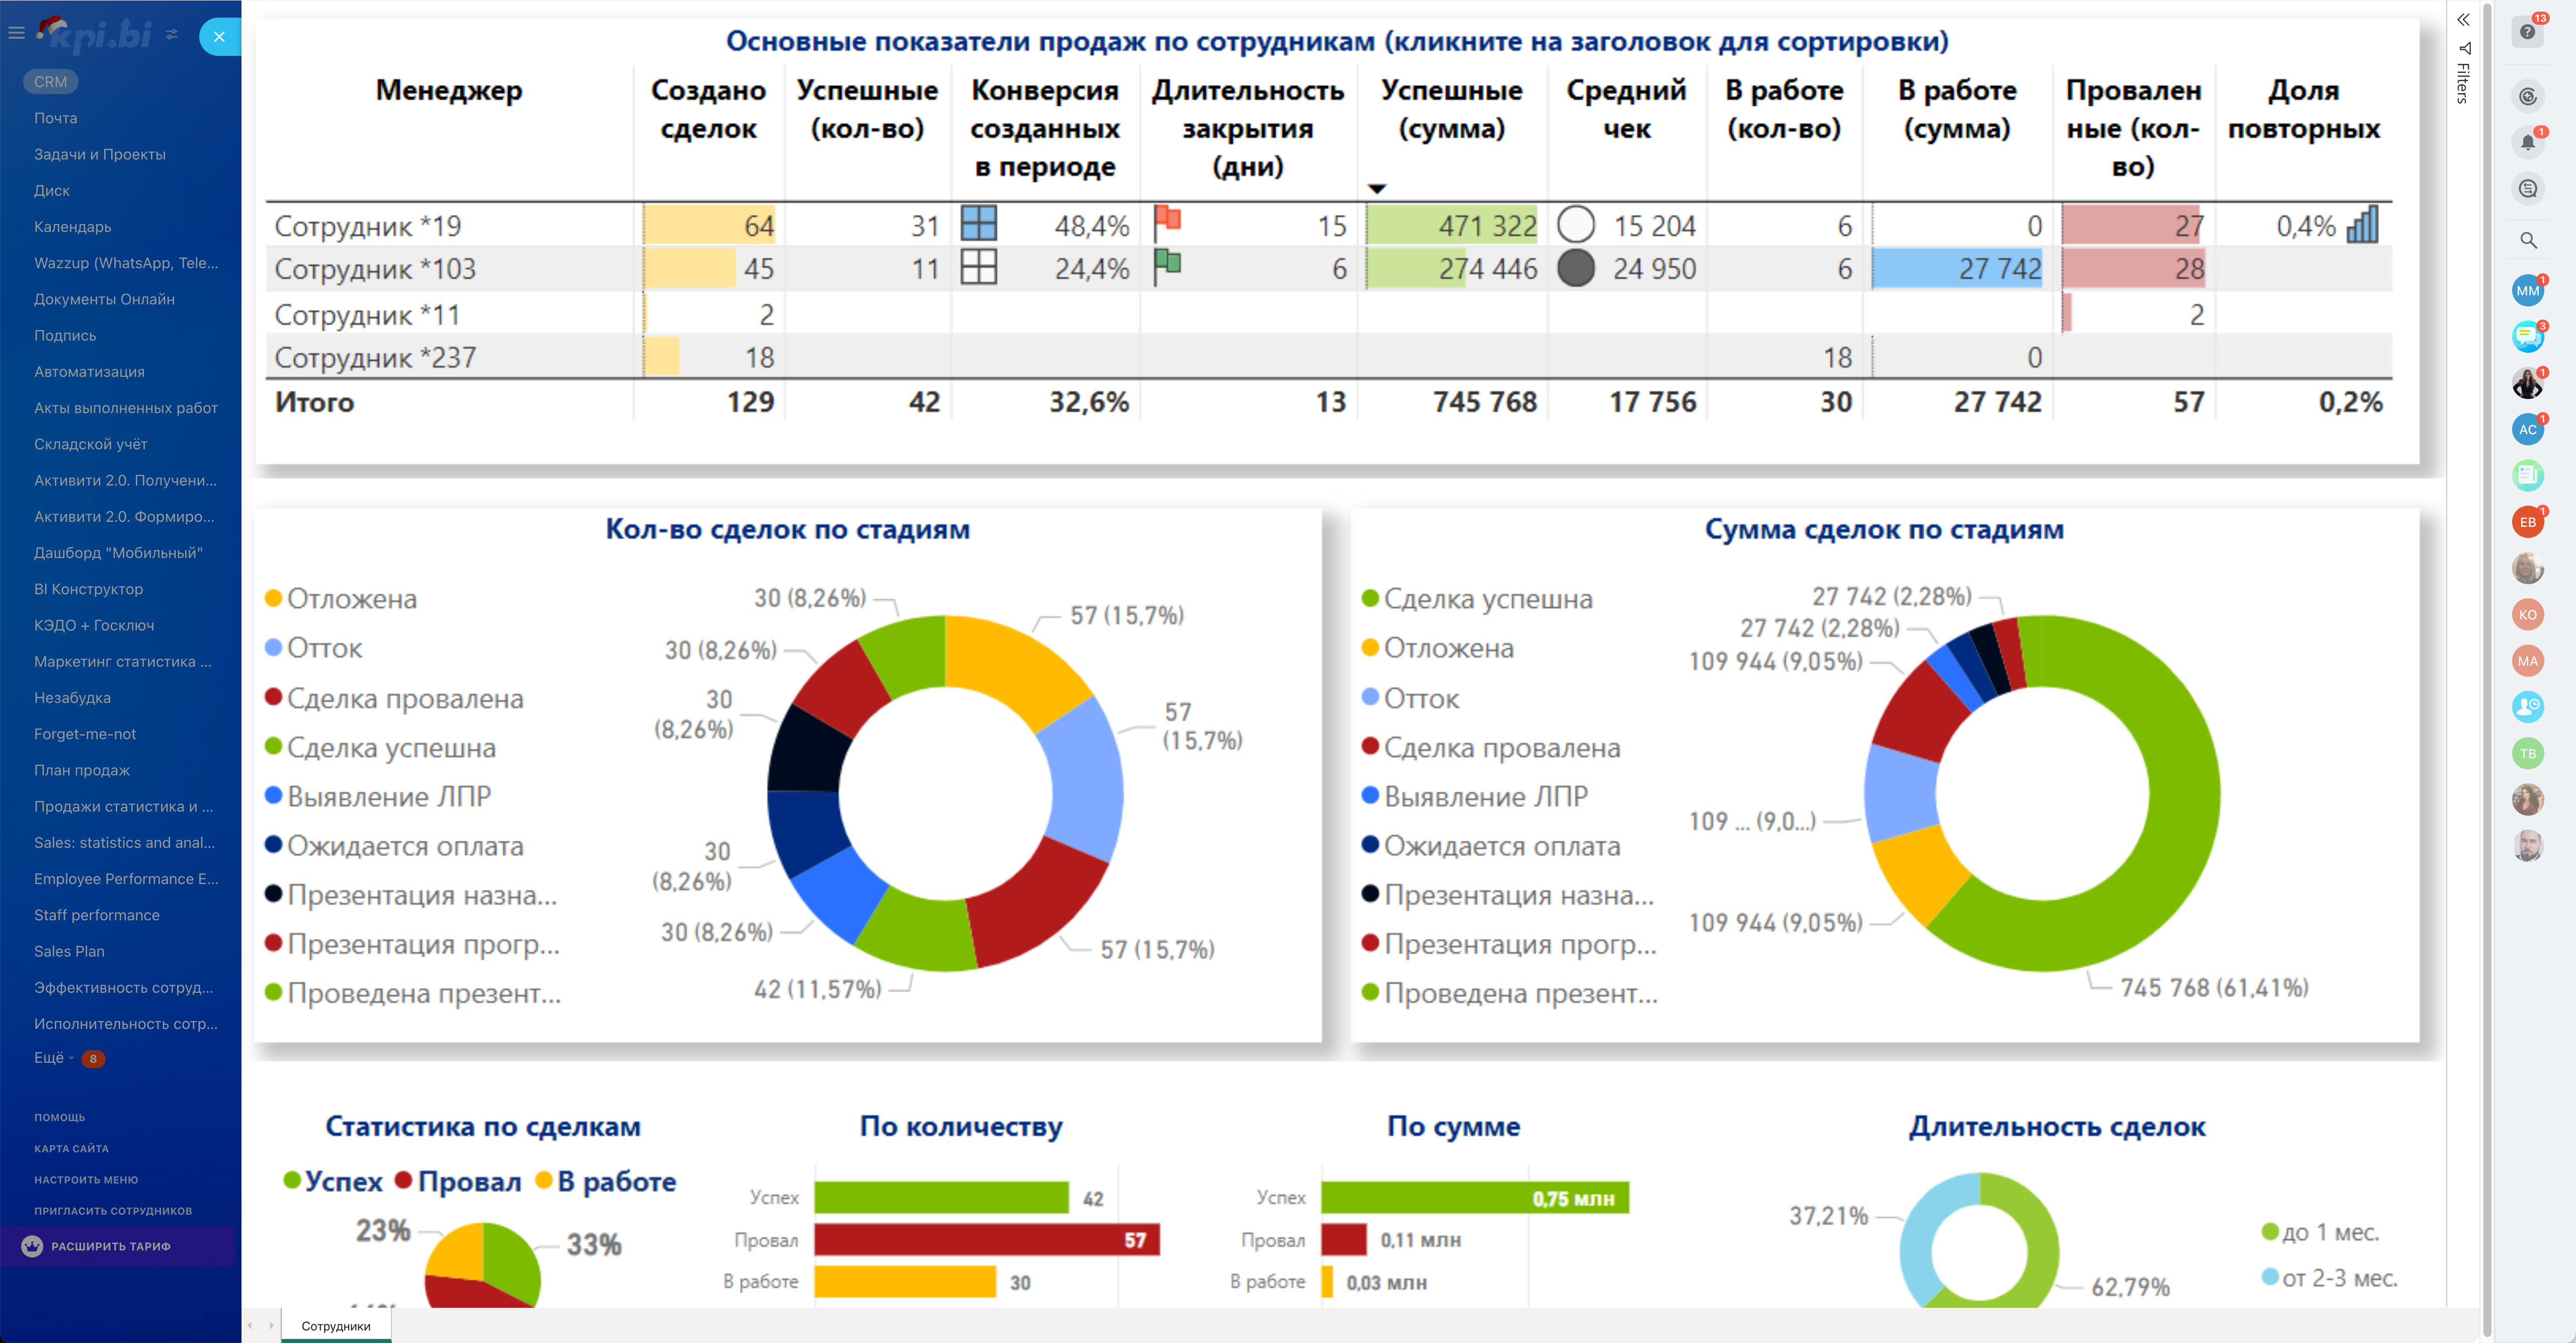Click the menu settings sliders icon
Image resolution: width=2576 pixels, height=1343 pixels.
point(172,34)
